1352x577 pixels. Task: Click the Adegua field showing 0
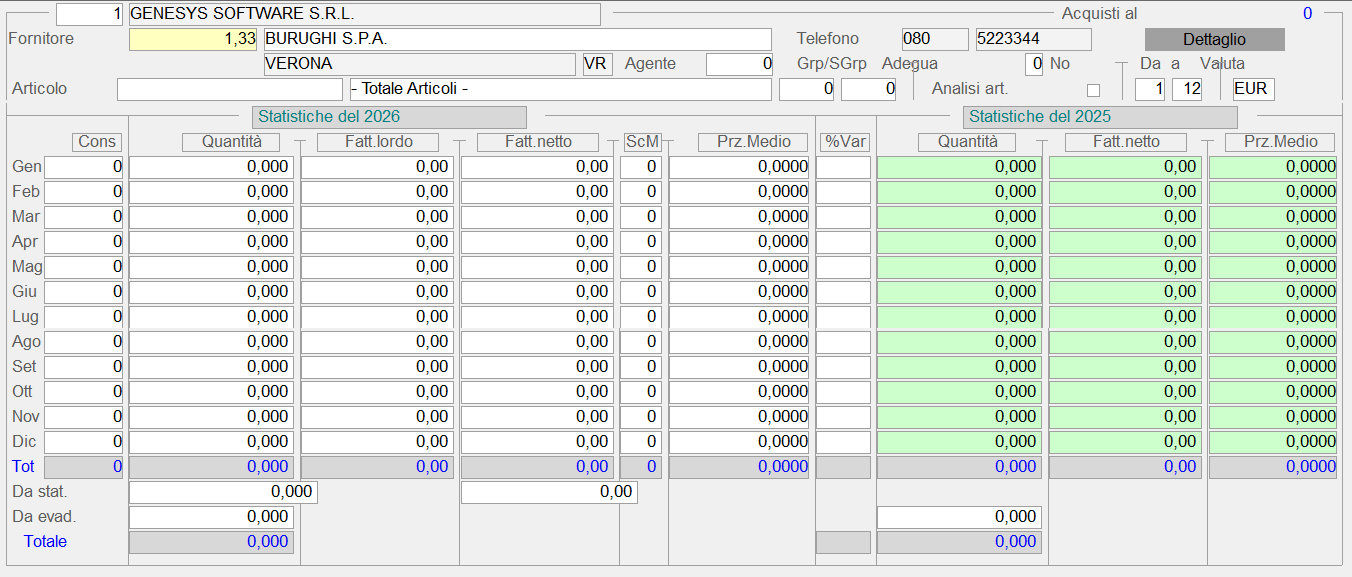(1035, 65)
